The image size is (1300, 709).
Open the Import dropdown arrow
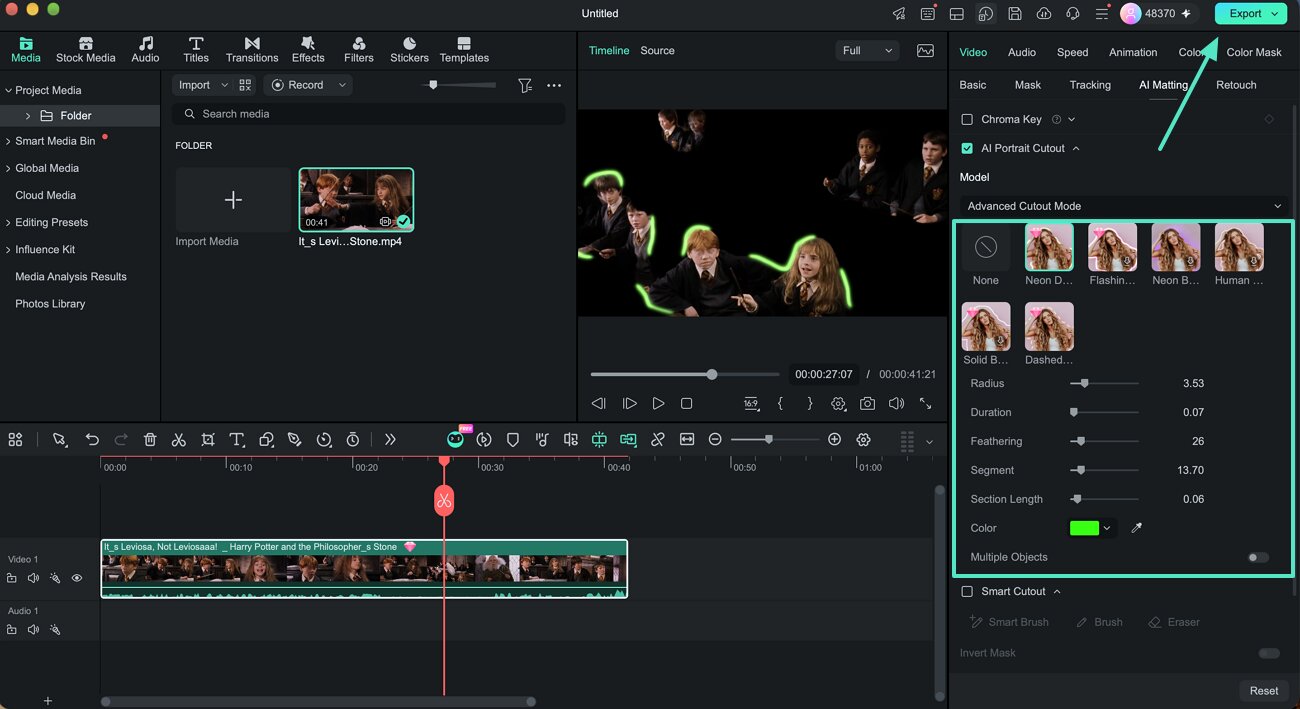(225, 85)
